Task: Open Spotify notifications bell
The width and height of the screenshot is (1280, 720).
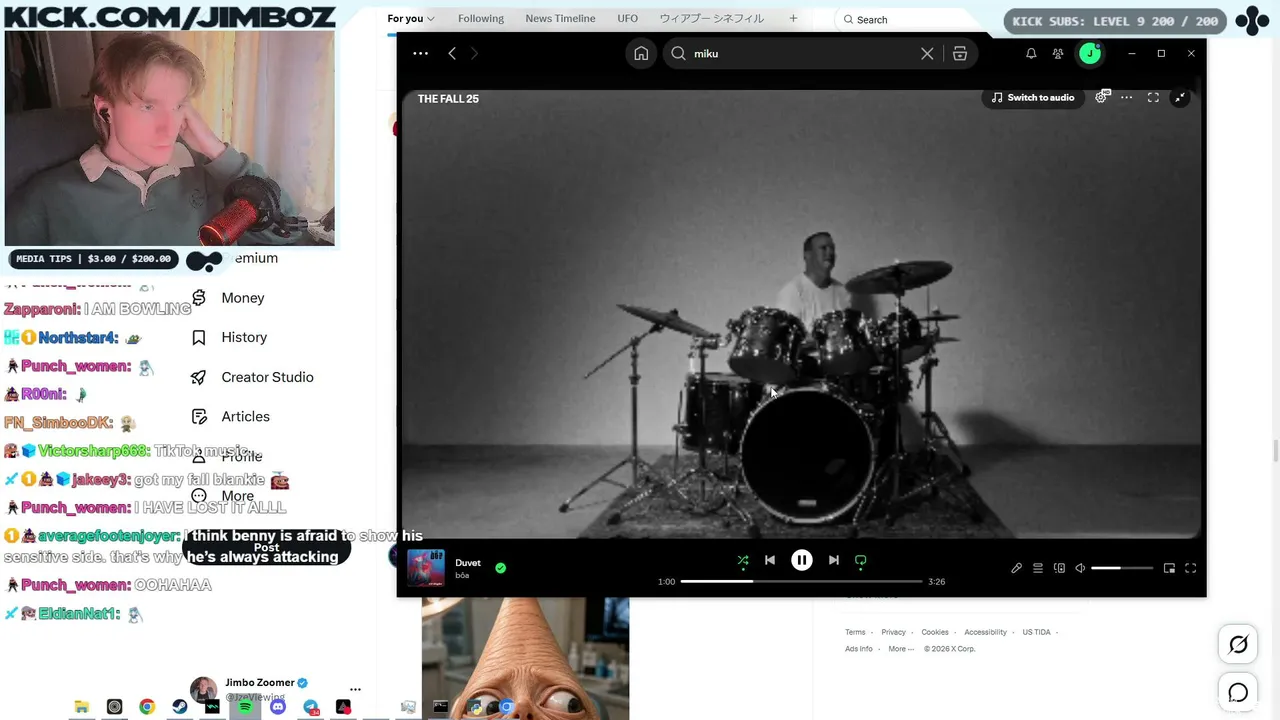Action: [x=1031, y=53]
